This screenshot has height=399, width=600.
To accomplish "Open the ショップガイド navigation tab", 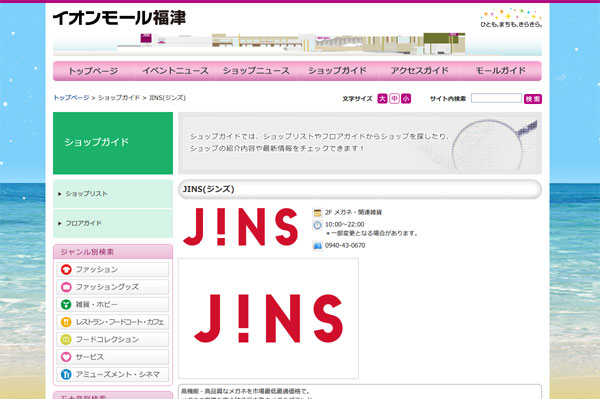I will coord(338,71).
